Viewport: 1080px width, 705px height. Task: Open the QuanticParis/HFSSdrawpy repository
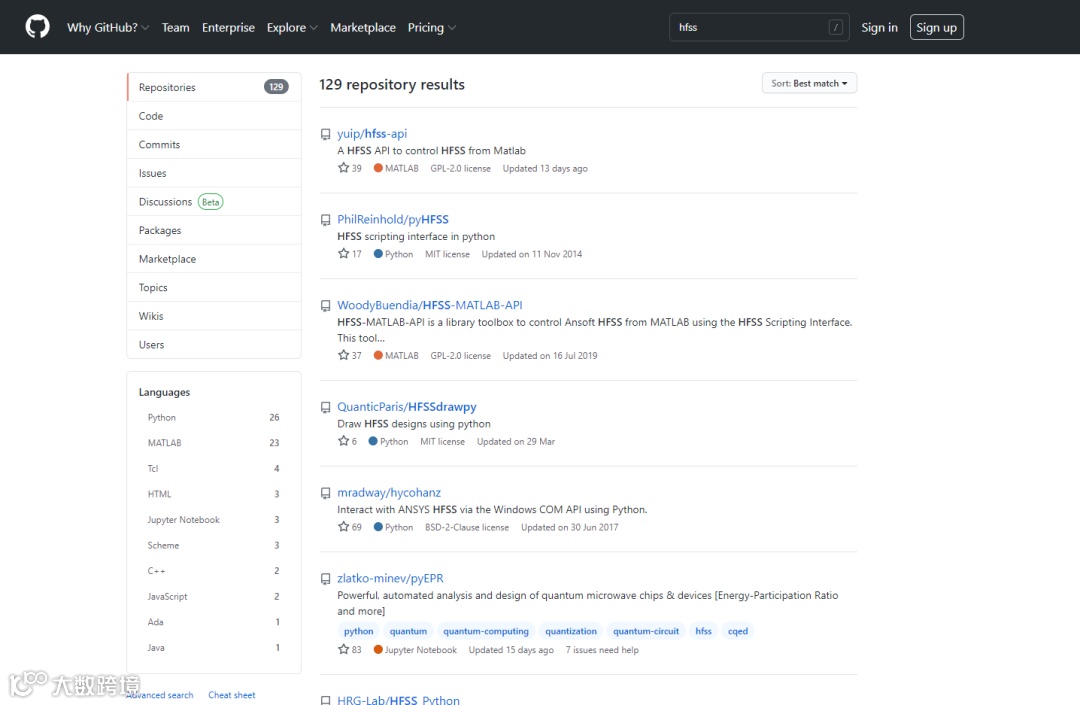(x=406, y=407)
